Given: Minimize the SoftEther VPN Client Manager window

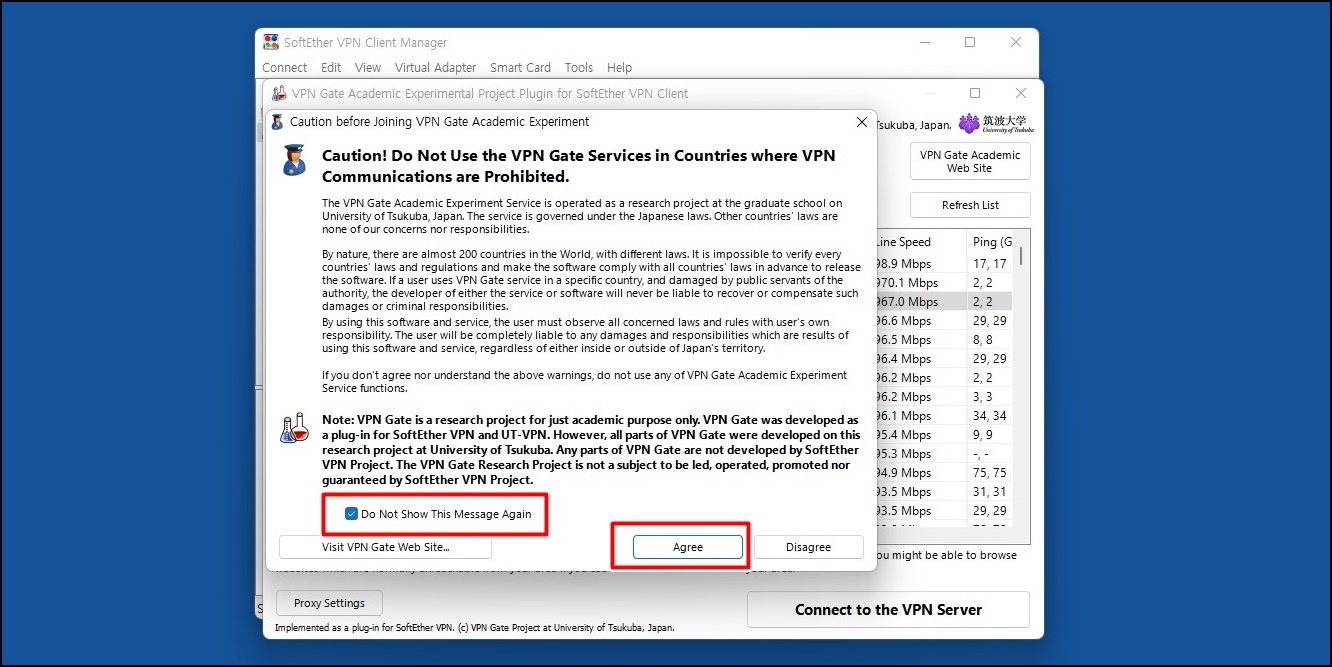Looking at the screenshot, I should 924,42.
